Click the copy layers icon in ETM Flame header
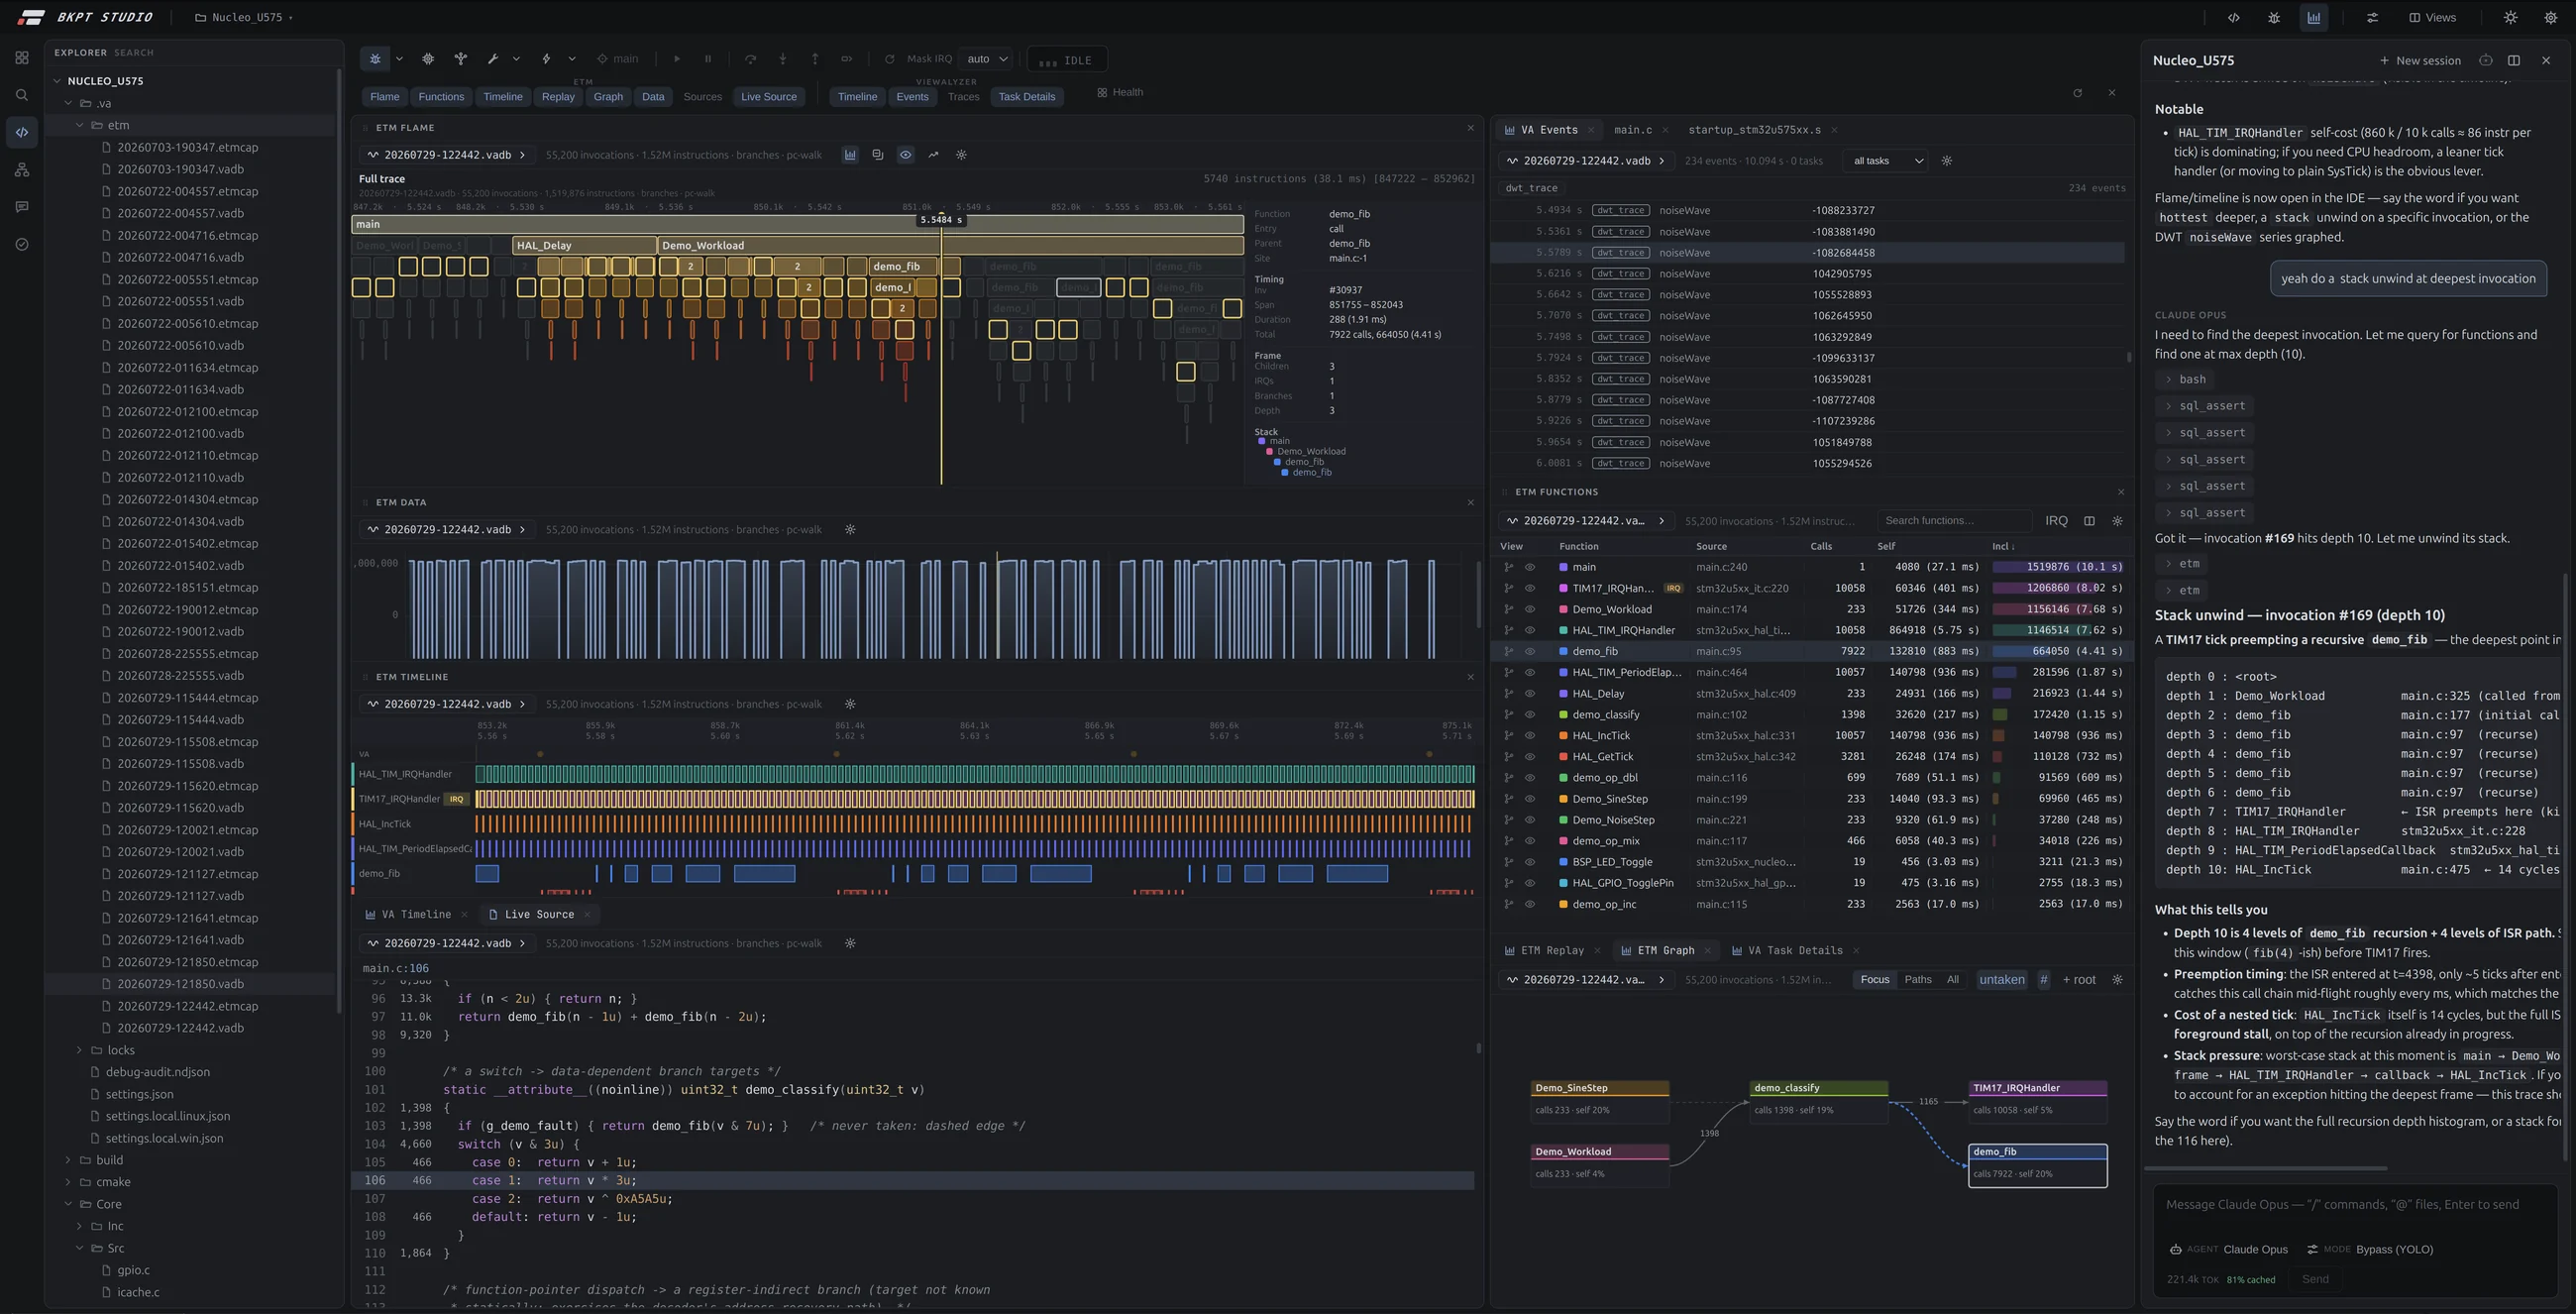2576x1314 pixels. [x=877, y=155]
